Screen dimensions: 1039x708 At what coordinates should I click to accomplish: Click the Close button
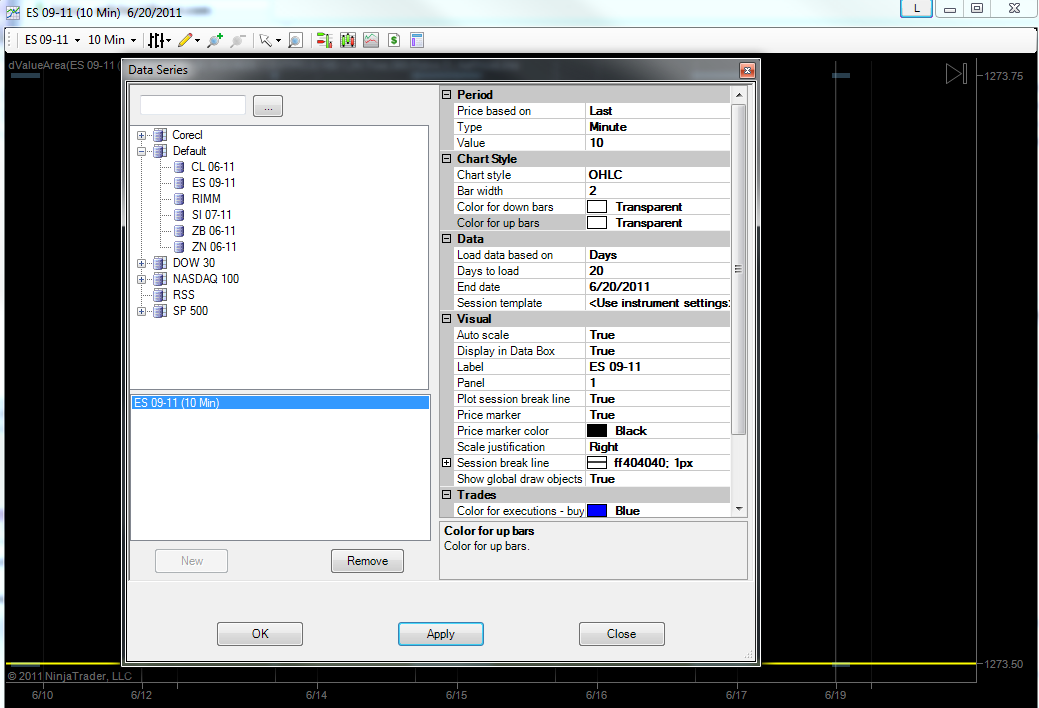622,634
